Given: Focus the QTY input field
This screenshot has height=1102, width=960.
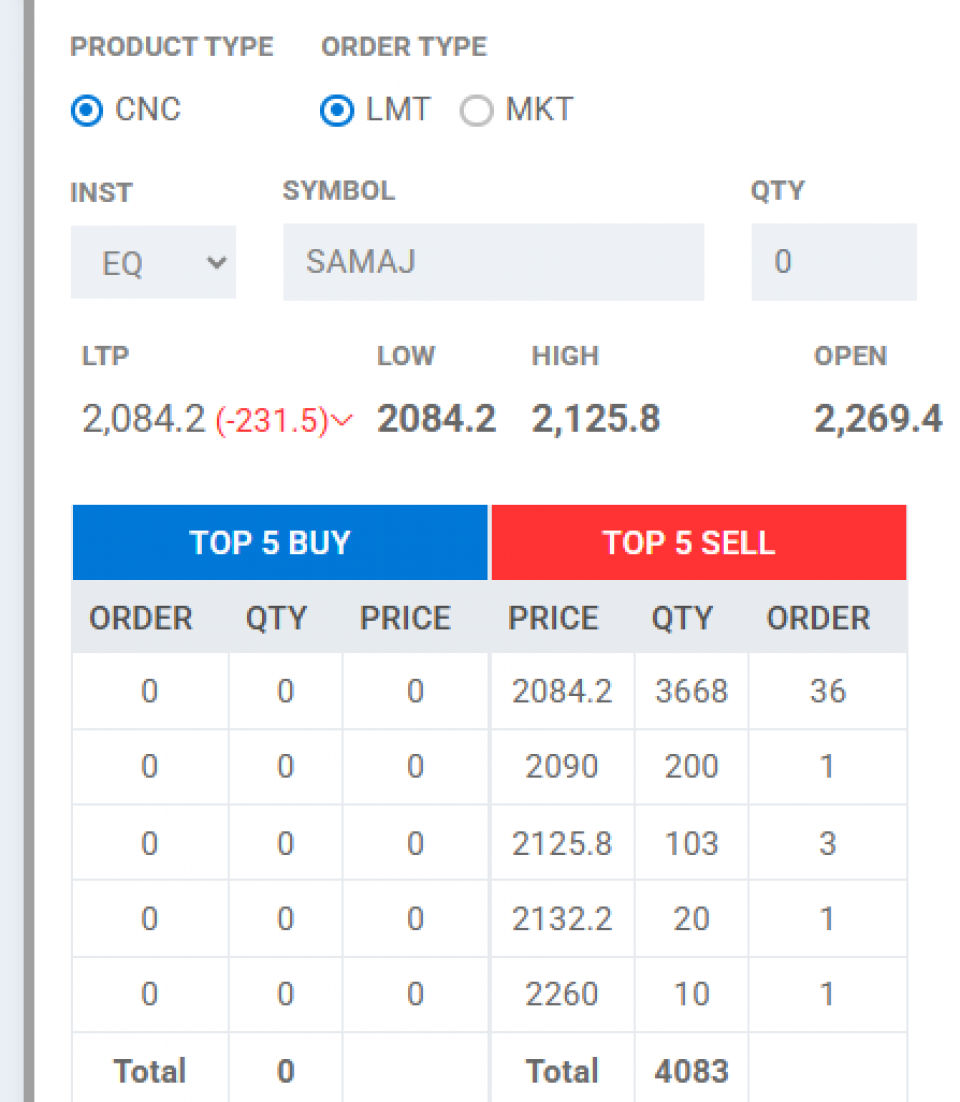Looking at the screenshot, I should 833,262.
